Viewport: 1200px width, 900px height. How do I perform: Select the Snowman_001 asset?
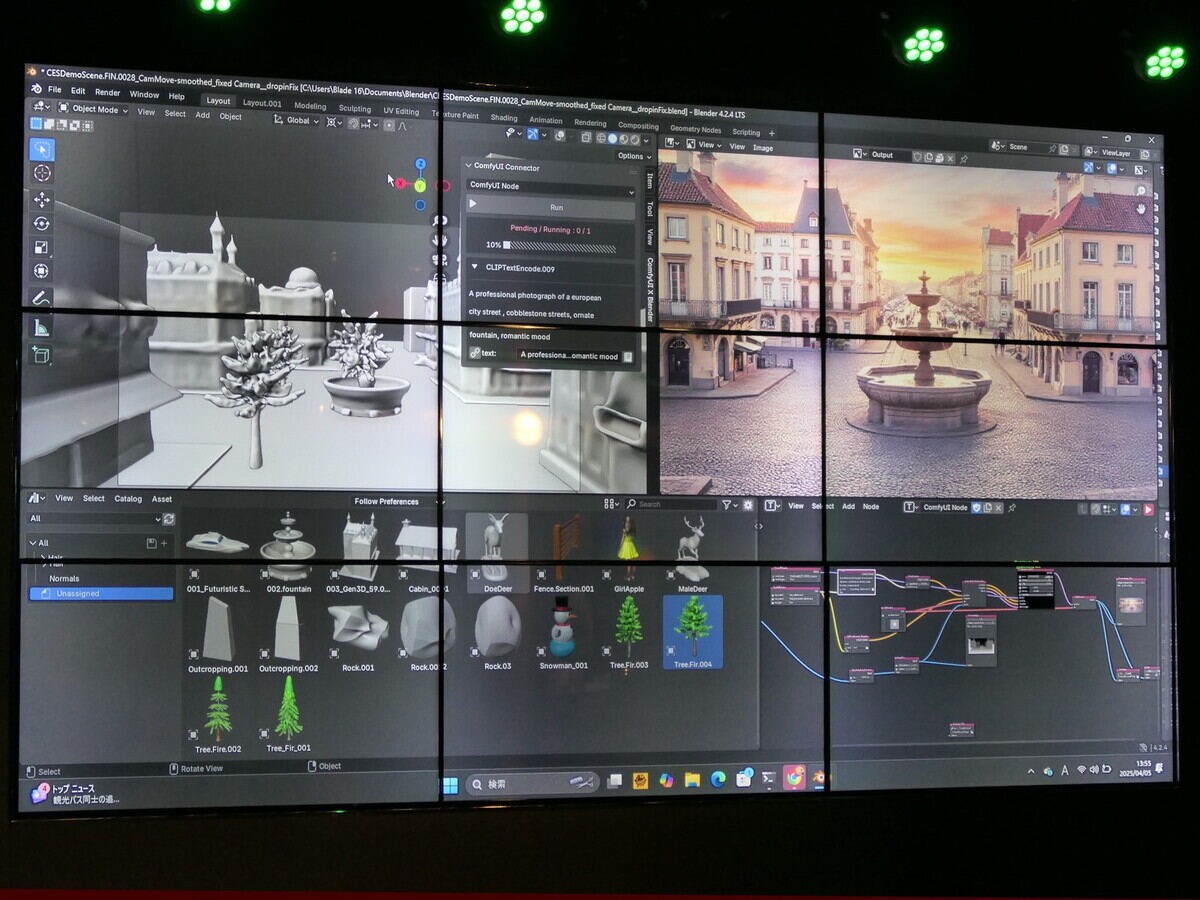563,634
